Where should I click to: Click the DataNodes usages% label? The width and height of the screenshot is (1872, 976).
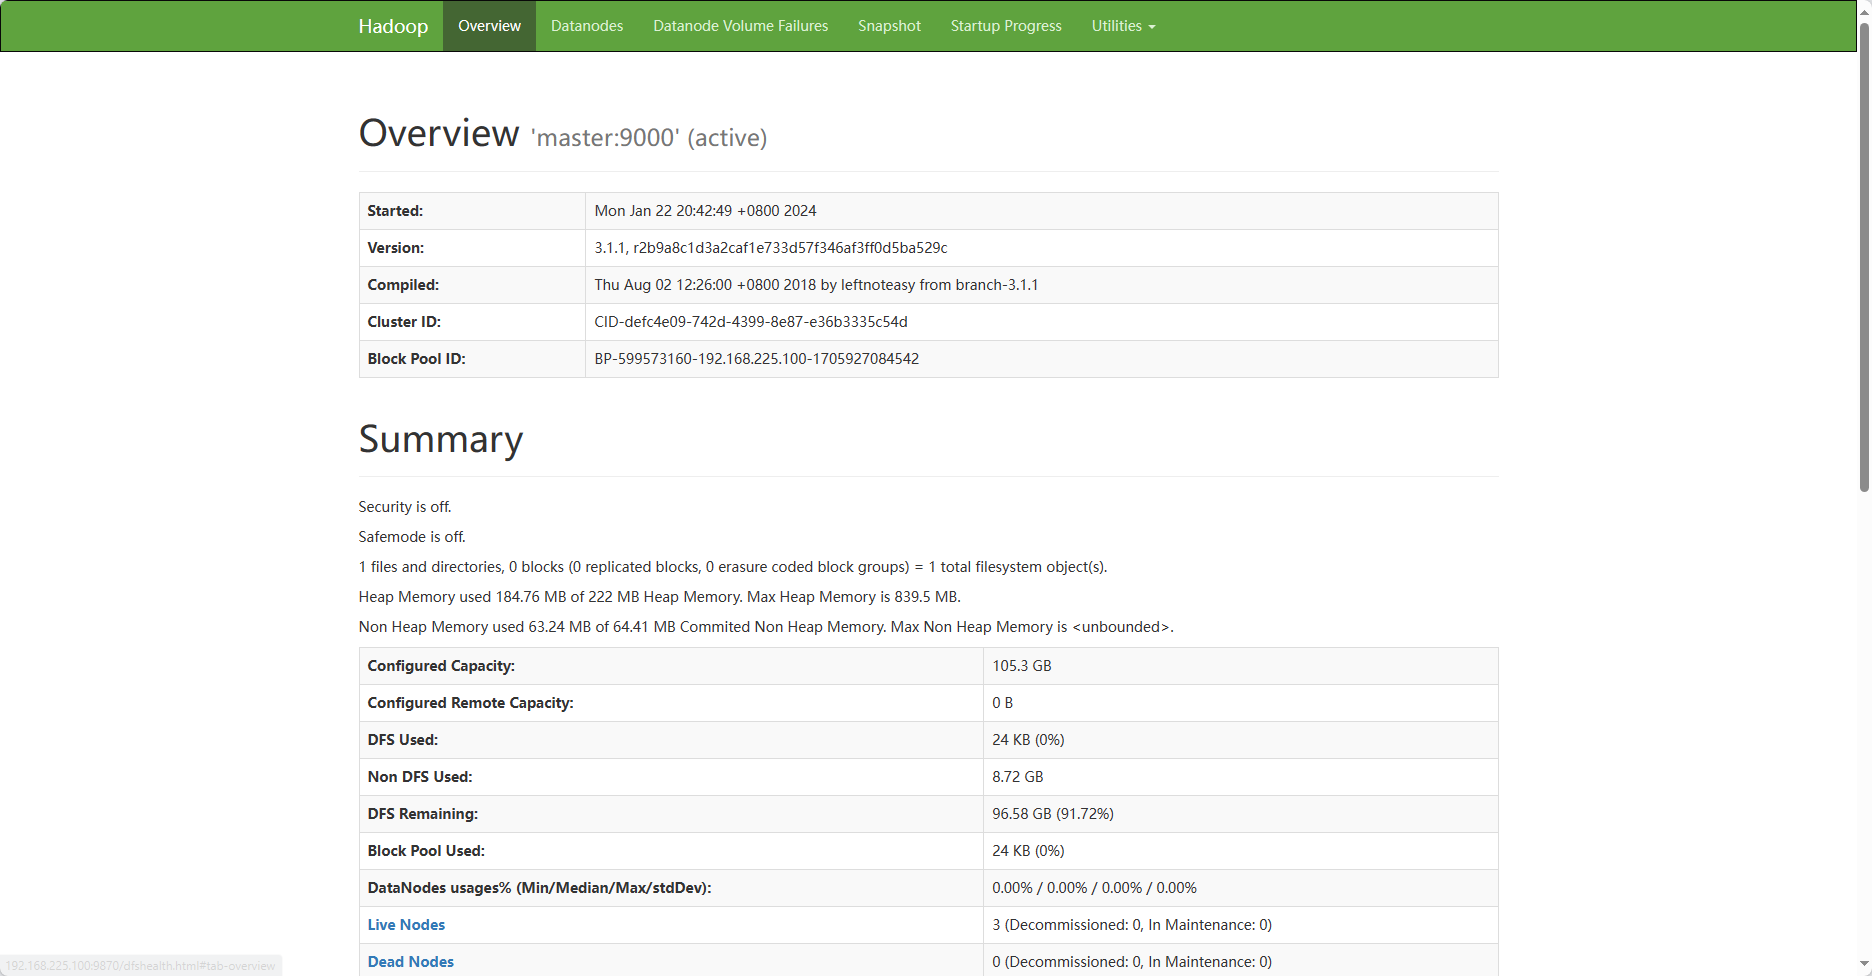coord(539,888)
